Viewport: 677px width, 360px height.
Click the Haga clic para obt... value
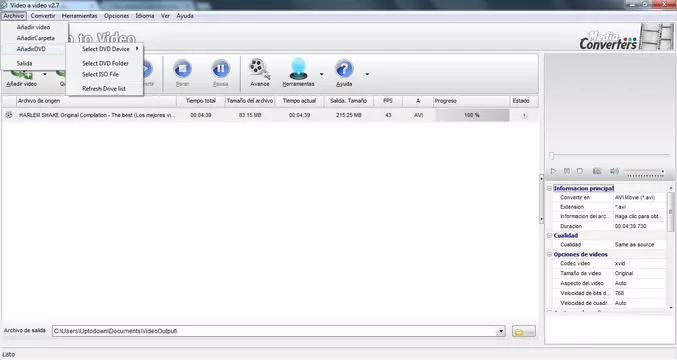638,216
